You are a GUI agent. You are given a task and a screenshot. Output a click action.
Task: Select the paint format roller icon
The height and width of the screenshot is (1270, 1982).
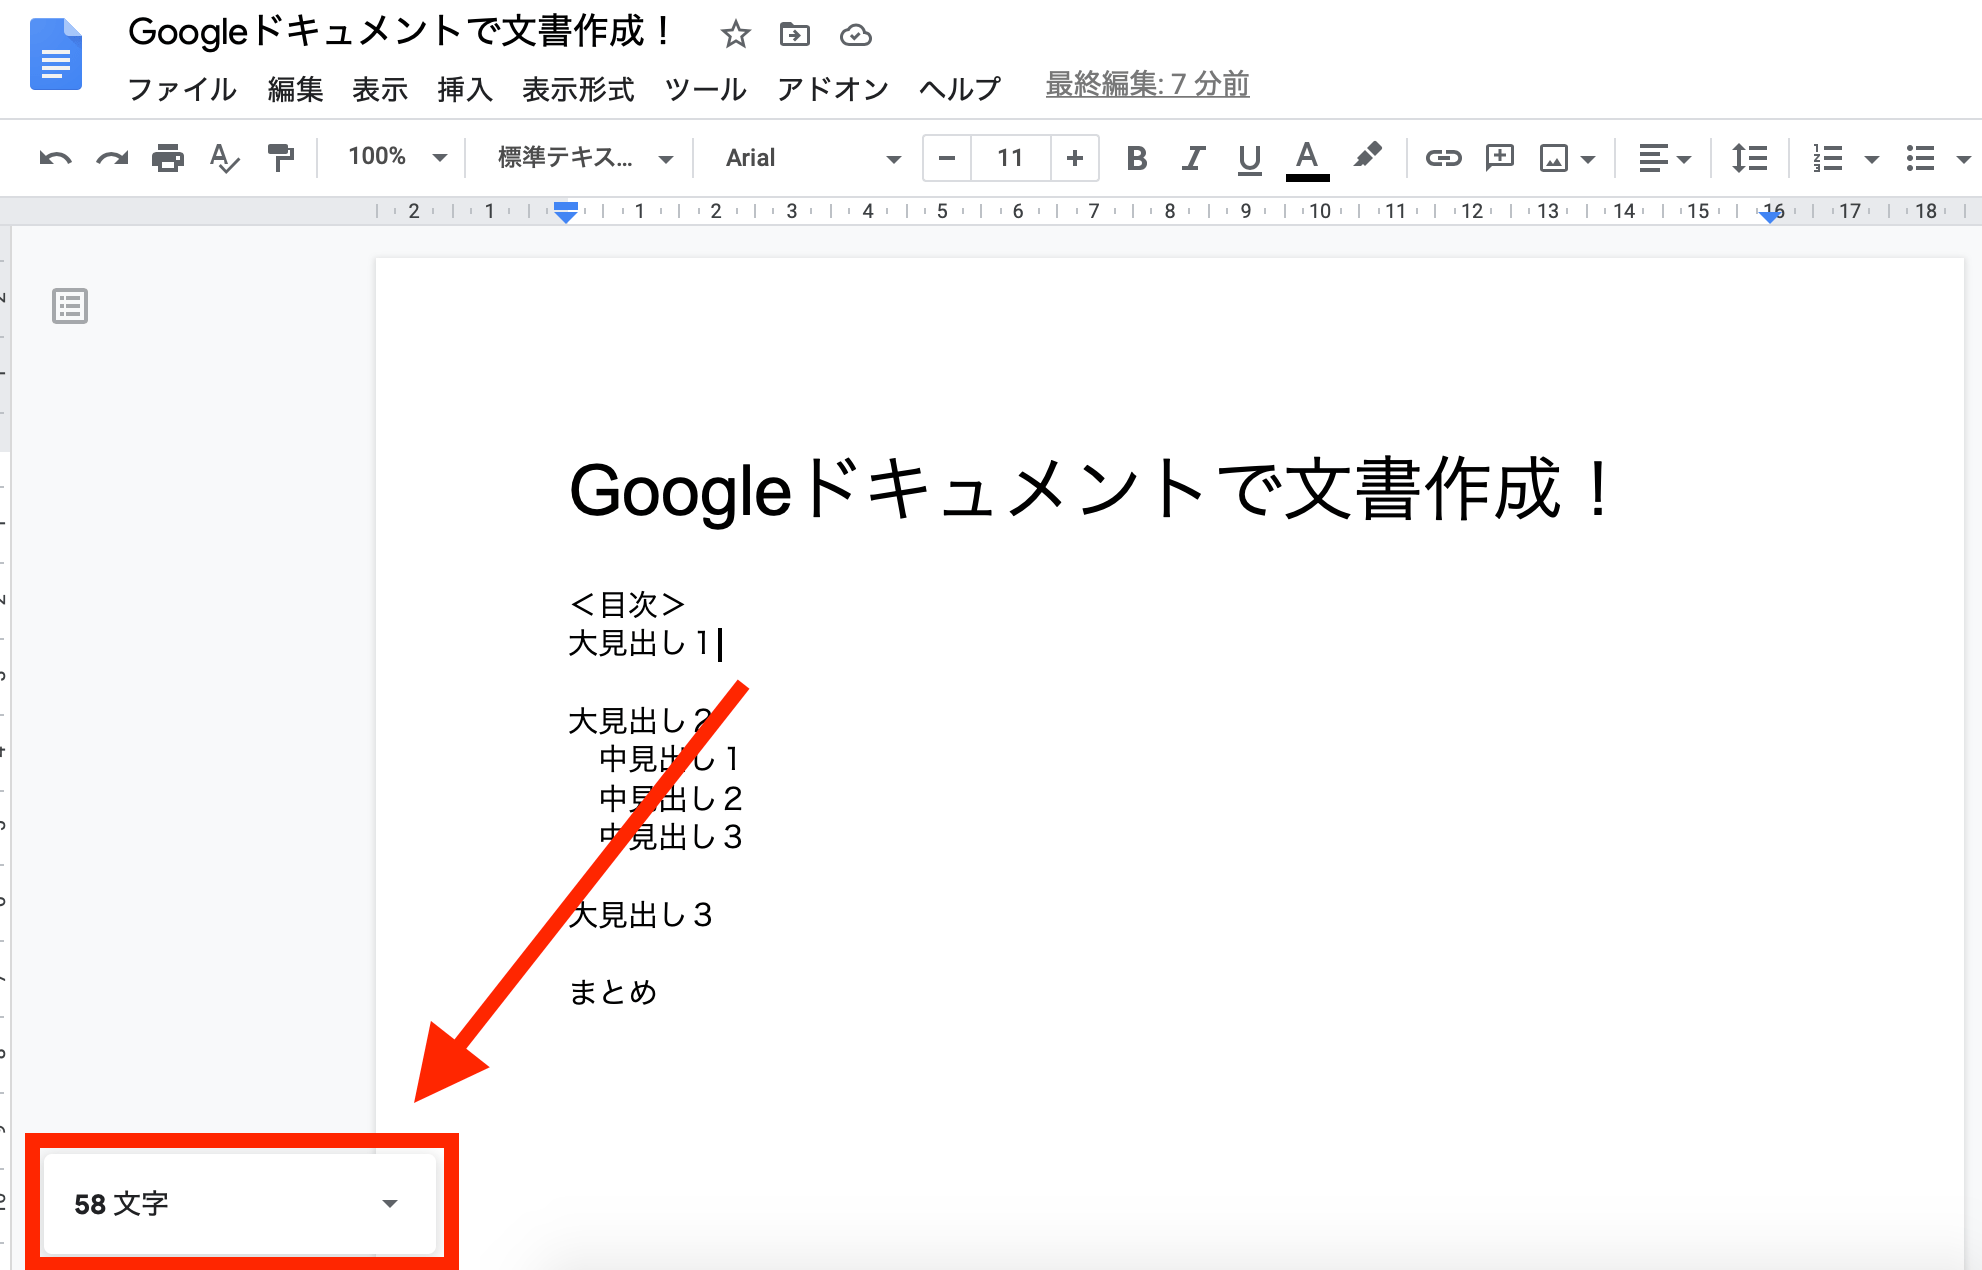281,158
